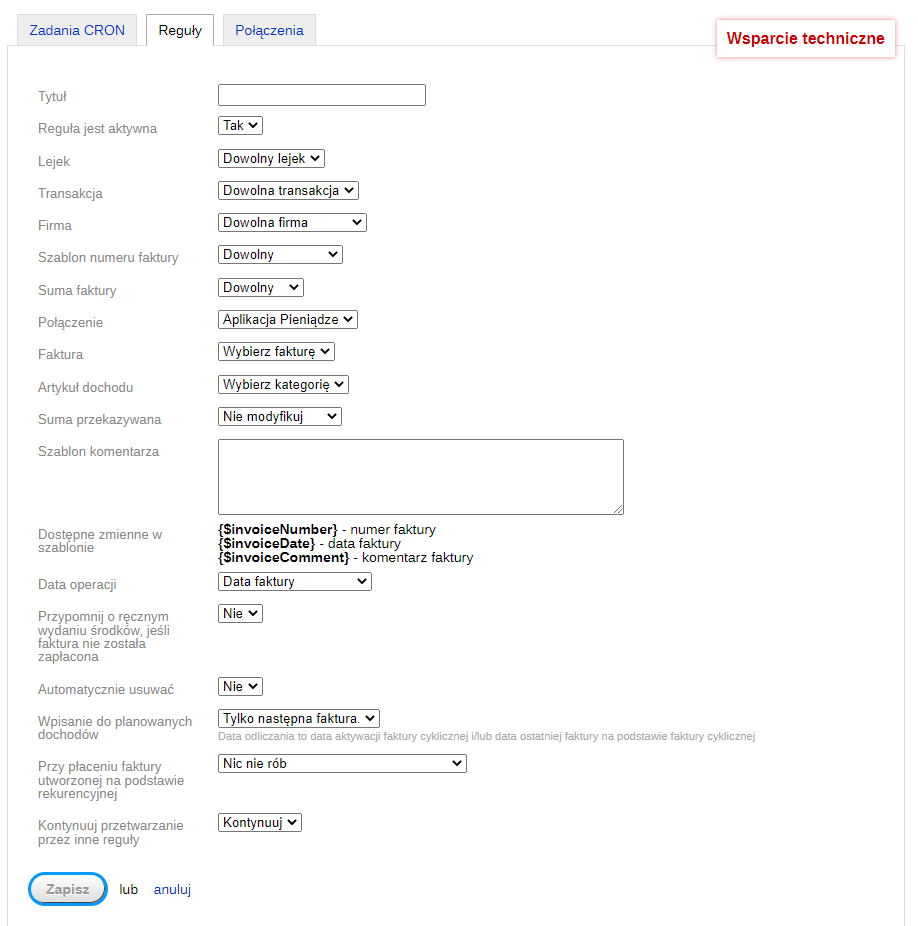Open the Szablon numeru faktury dropdown
This screenshot has width=918, height=926.
[280, 255]
